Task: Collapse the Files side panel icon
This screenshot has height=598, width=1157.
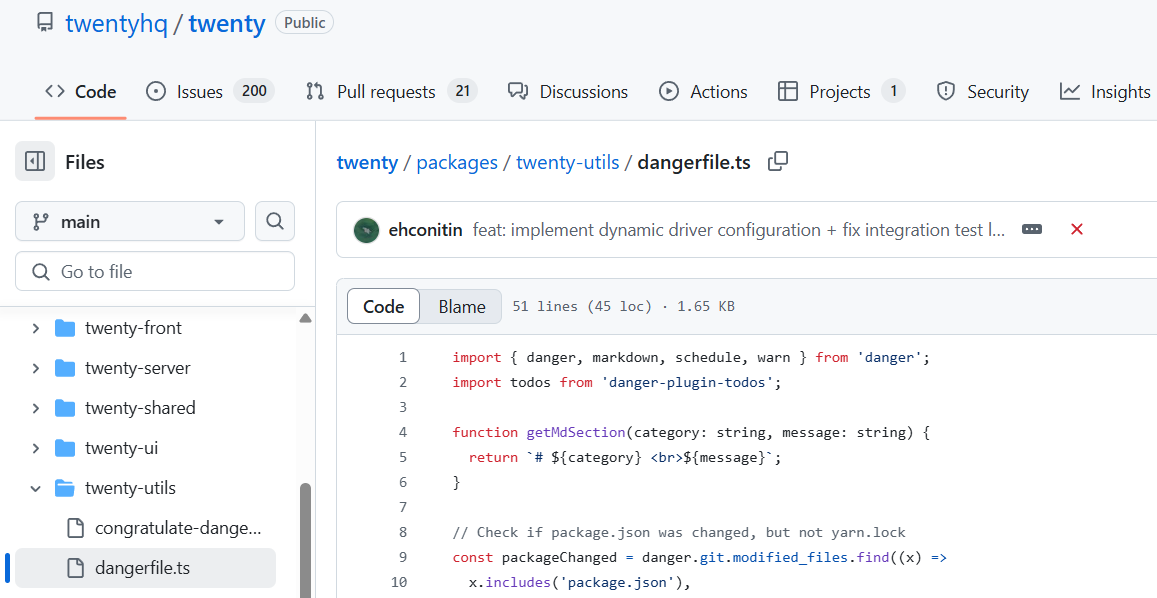Action: [35, 161]
